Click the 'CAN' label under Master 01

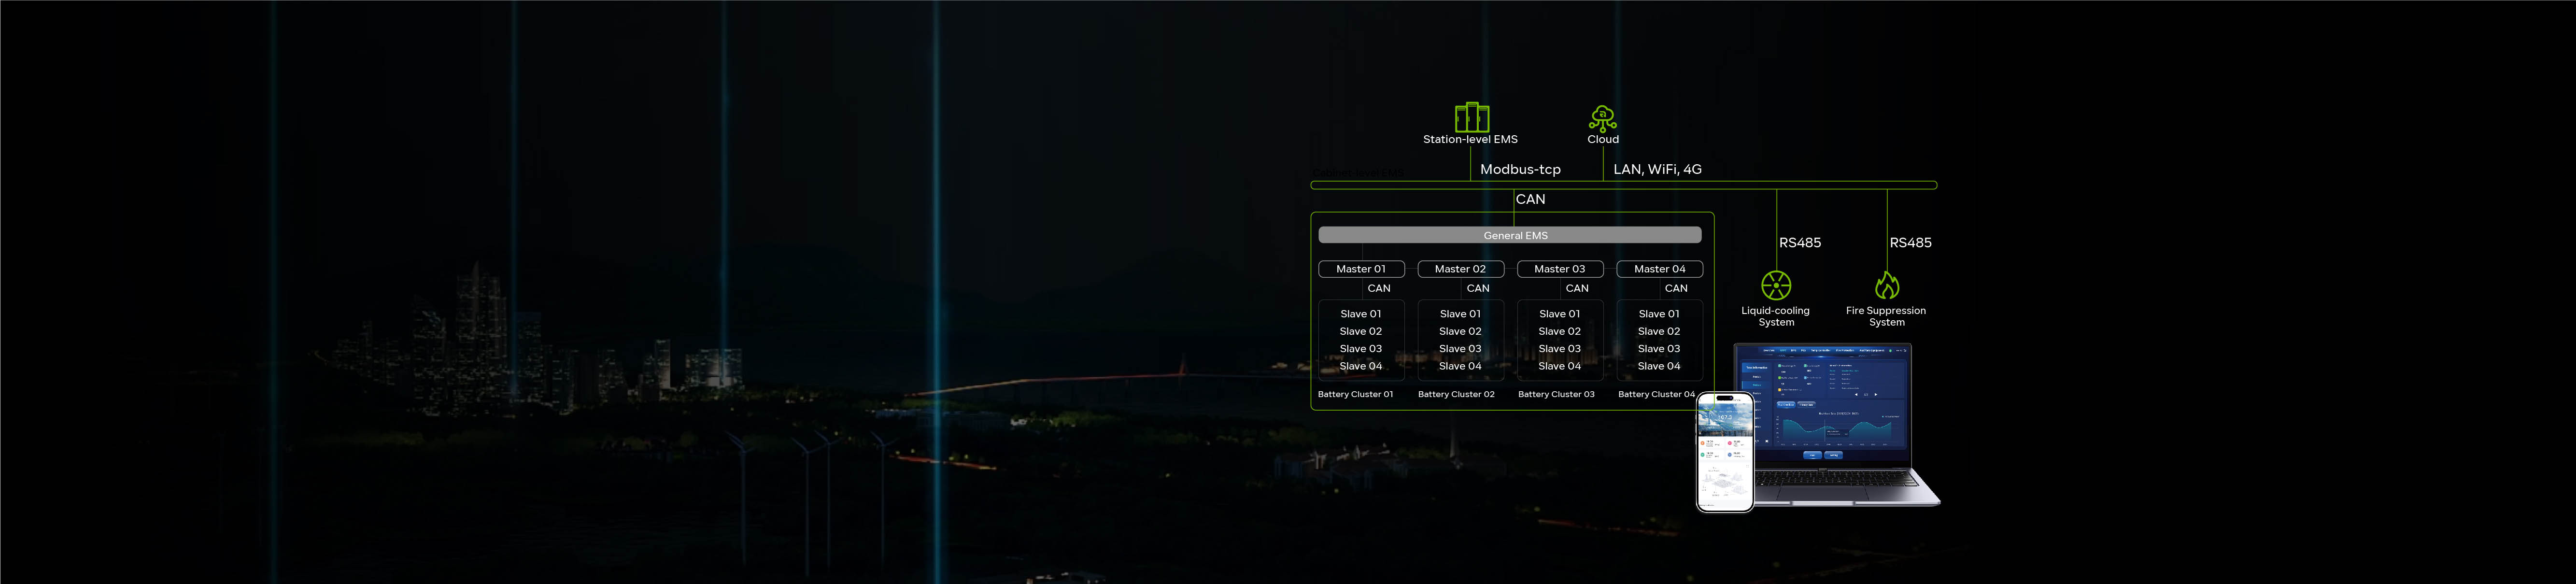(1379, 288)
